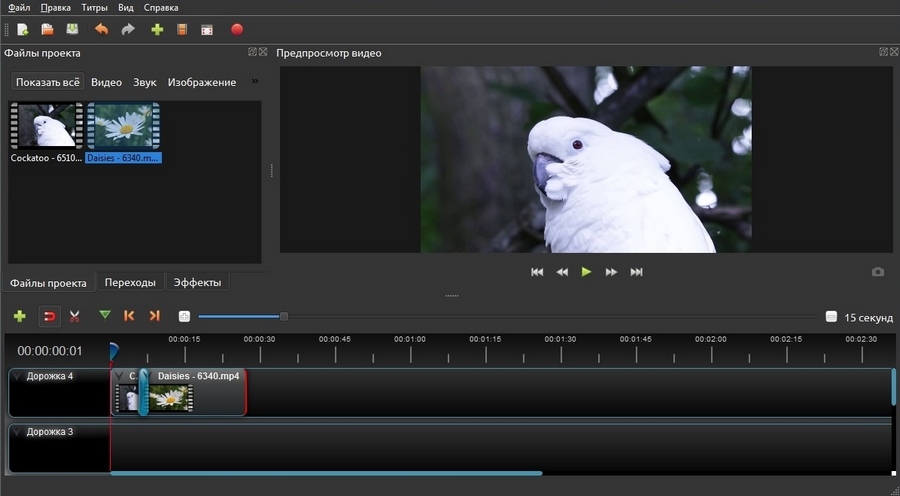
Task: Zoom out timeline icon next to 15 секунд
Action: click(x=831, y=316)
